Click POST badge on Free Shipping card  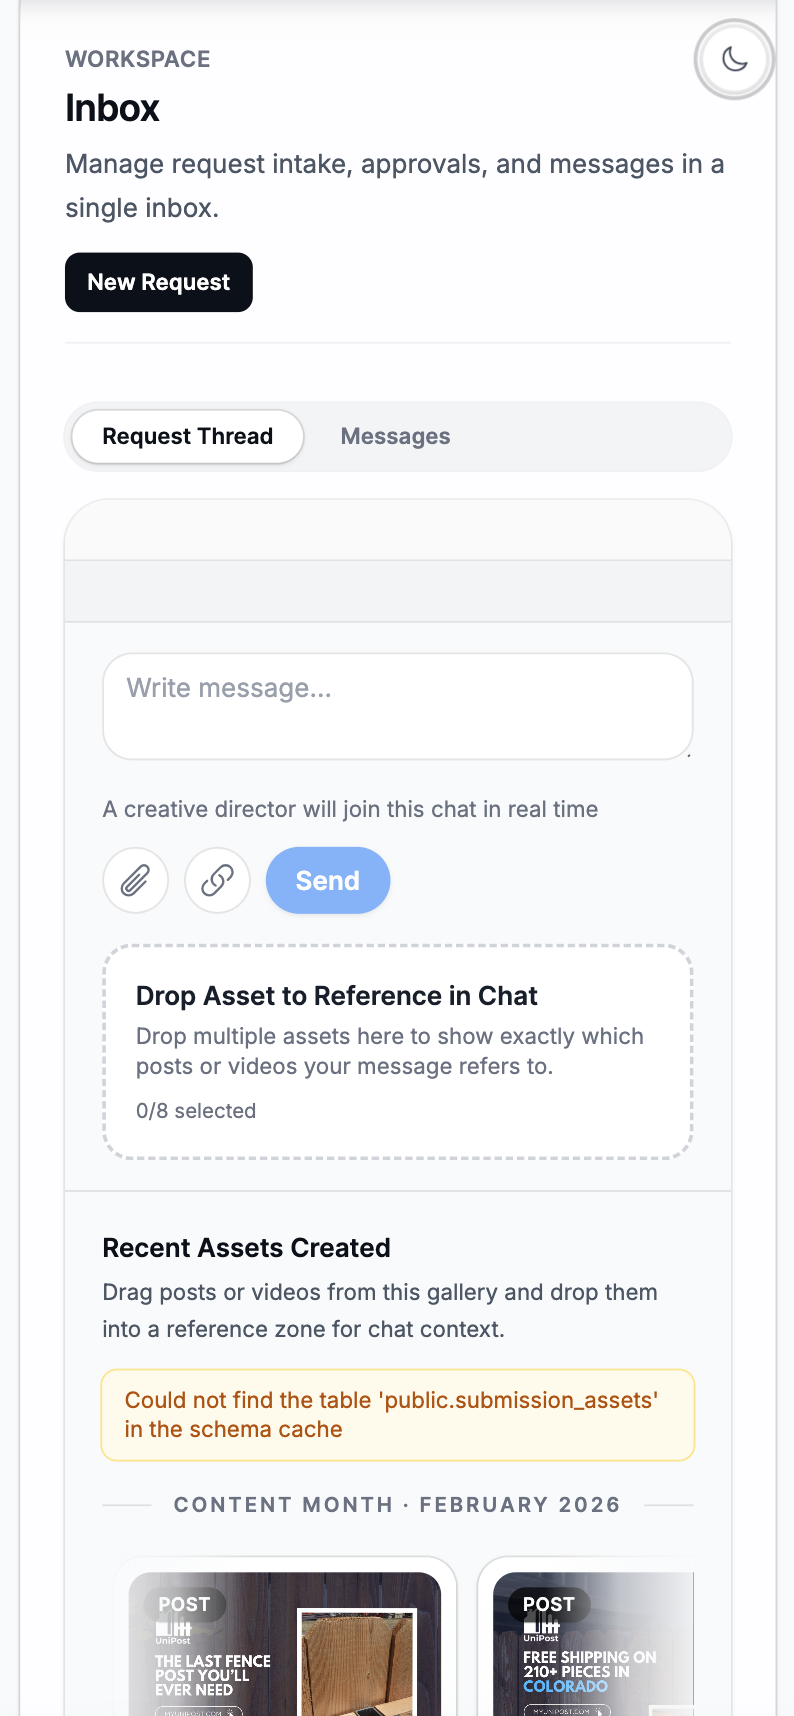[549, 1604]
